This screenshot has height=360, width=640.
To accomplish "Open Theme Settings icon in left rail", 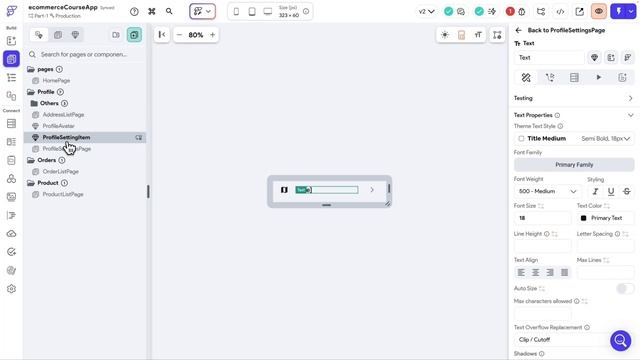I will point(11,270).
